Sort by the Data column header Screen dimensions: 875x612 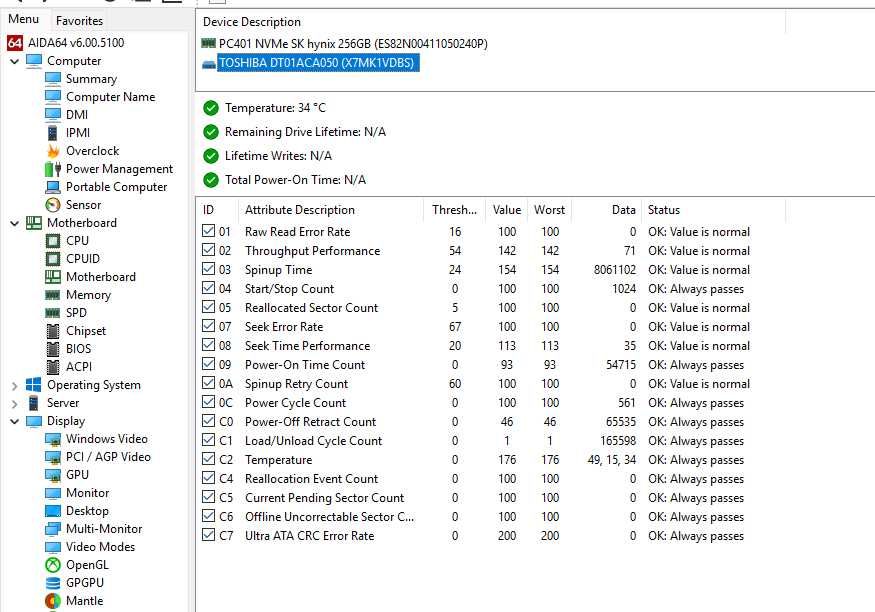tap(606, 210)
